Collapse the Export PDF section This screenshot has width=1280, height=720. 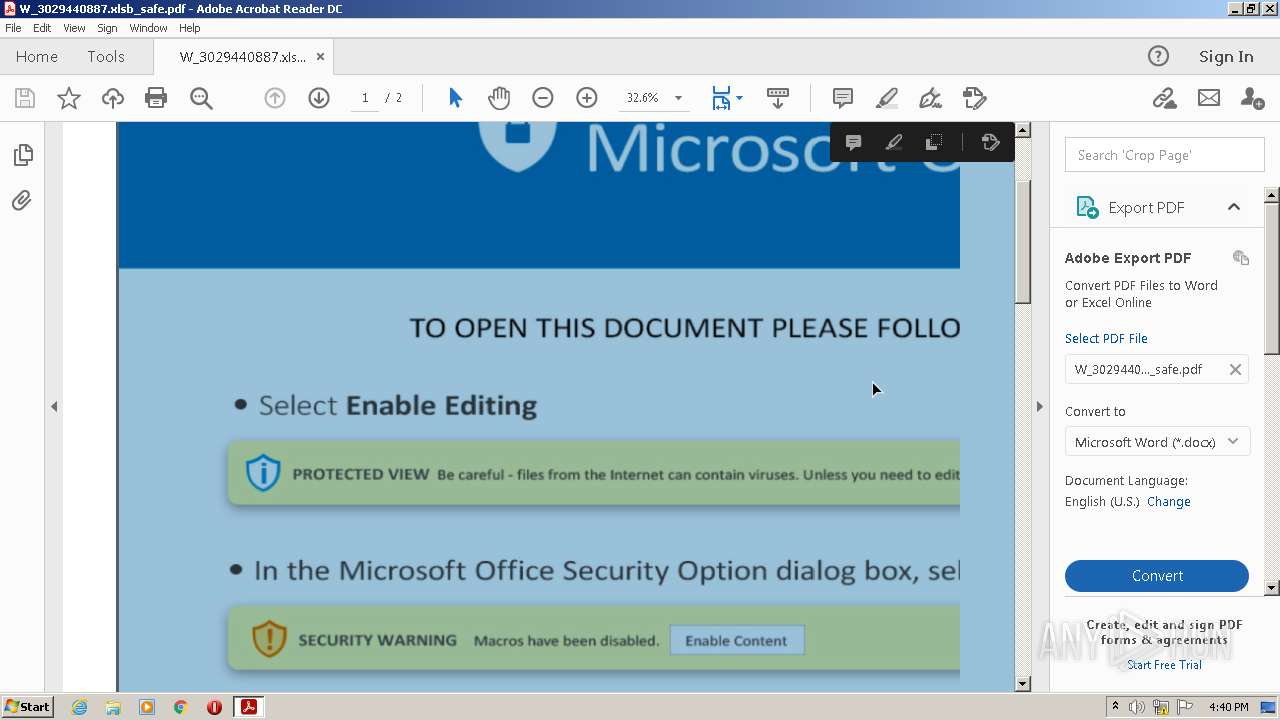(1234, 208)
